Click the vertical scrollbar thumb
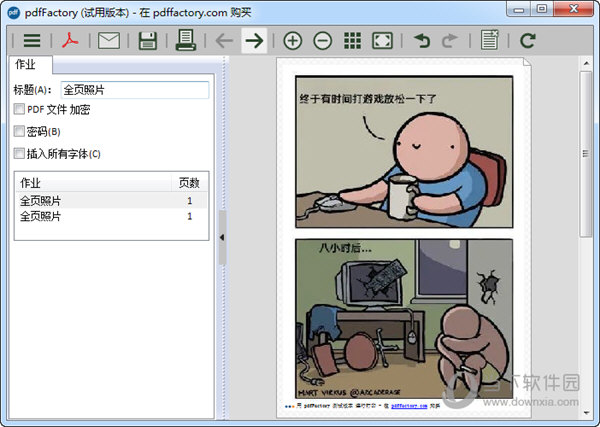This screenshot has height=427, width=600. point(586,154)
